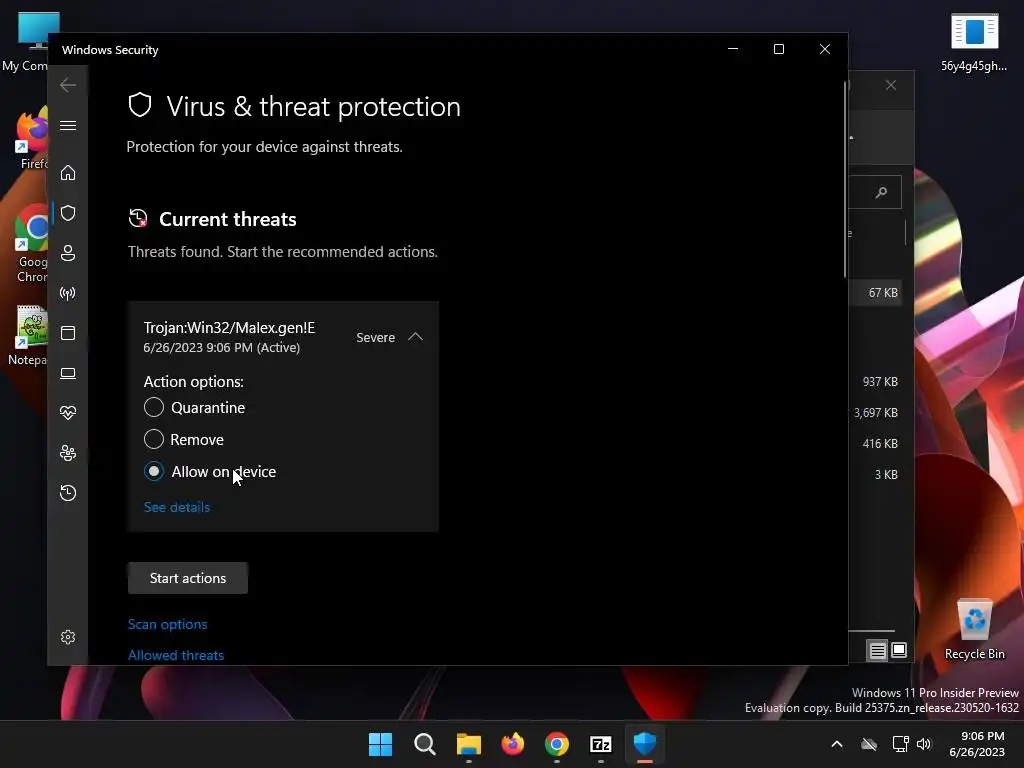The height and width of the screenshot is (768, 1024).
Task: Open the Windows Start menu
Action: click(x=380, y=744)
